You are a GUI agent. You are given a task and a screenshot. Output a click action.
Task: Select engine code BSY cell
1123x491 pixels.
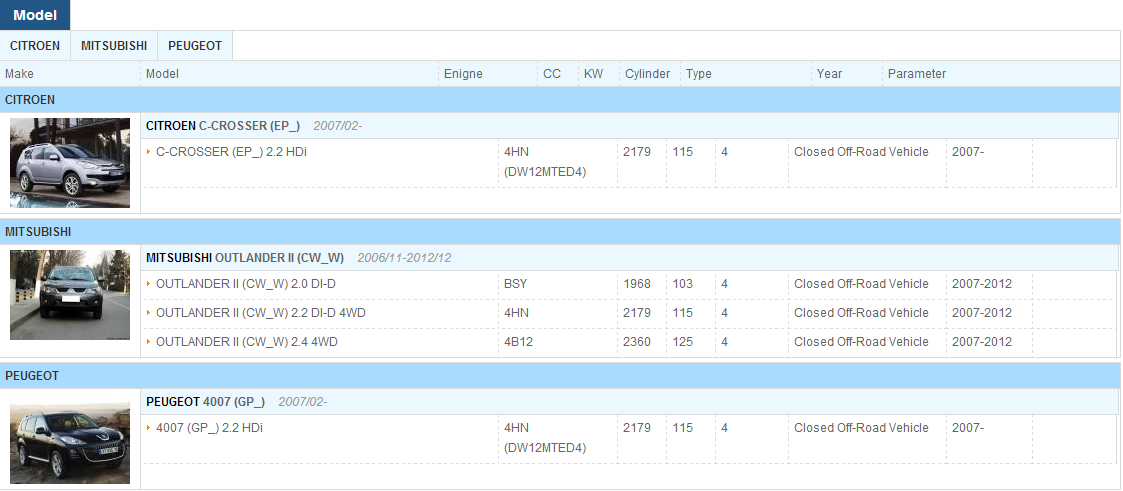pyautogui.click(x=516, y=284)
